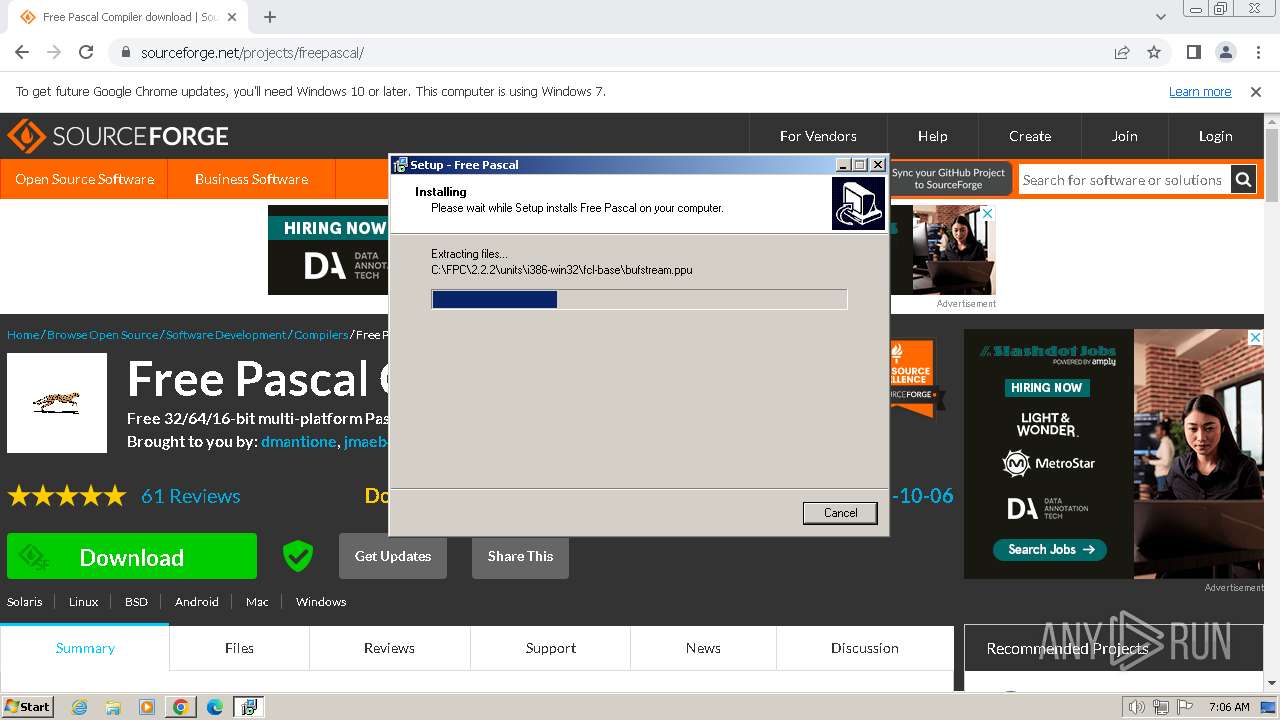Cancel the Free Pascal setup
Screen dimensions: 1280x720
pos(840,513)
